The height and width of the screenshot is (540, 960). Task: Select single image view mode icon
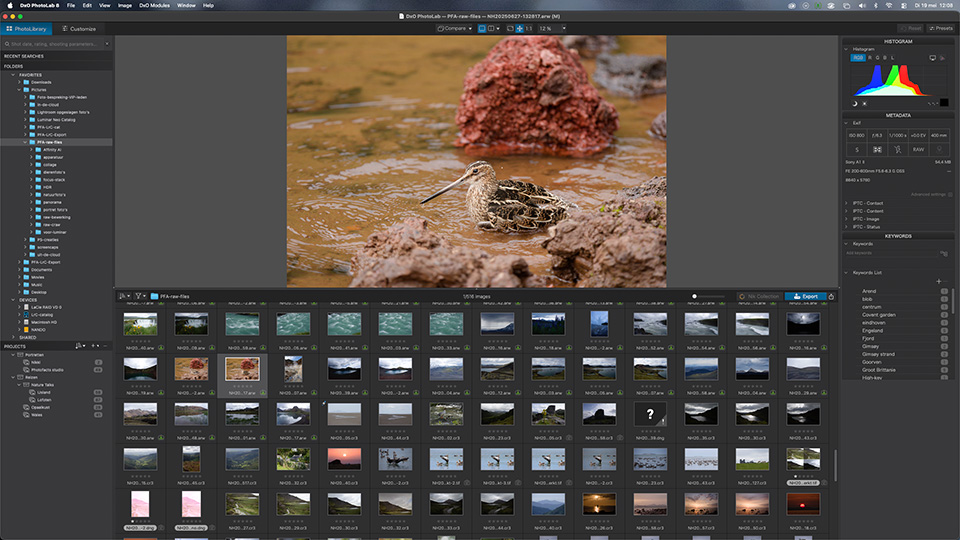[x=482, y=29]
